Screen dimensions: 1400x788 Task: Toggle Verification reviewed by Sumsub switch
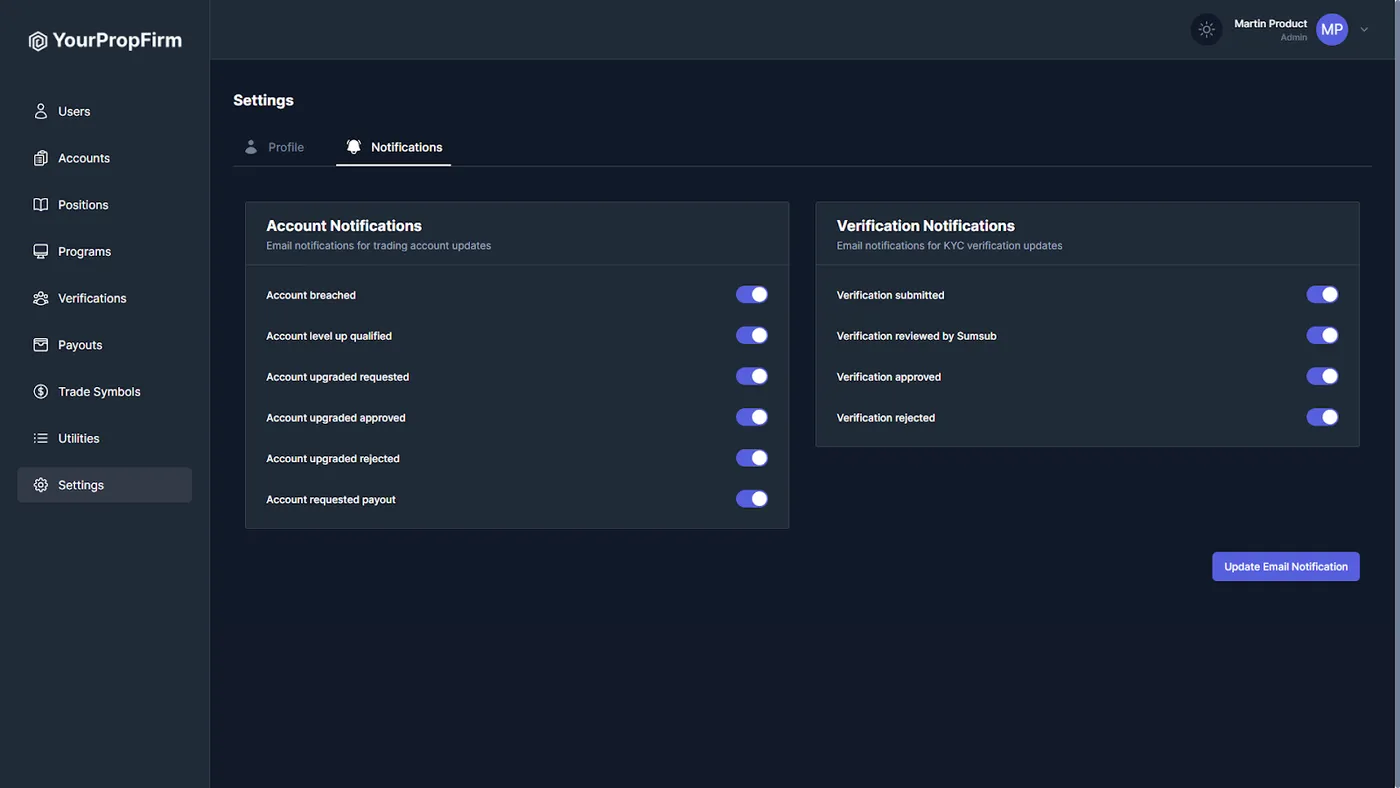pyautogui.click(x=1322, y=335)
